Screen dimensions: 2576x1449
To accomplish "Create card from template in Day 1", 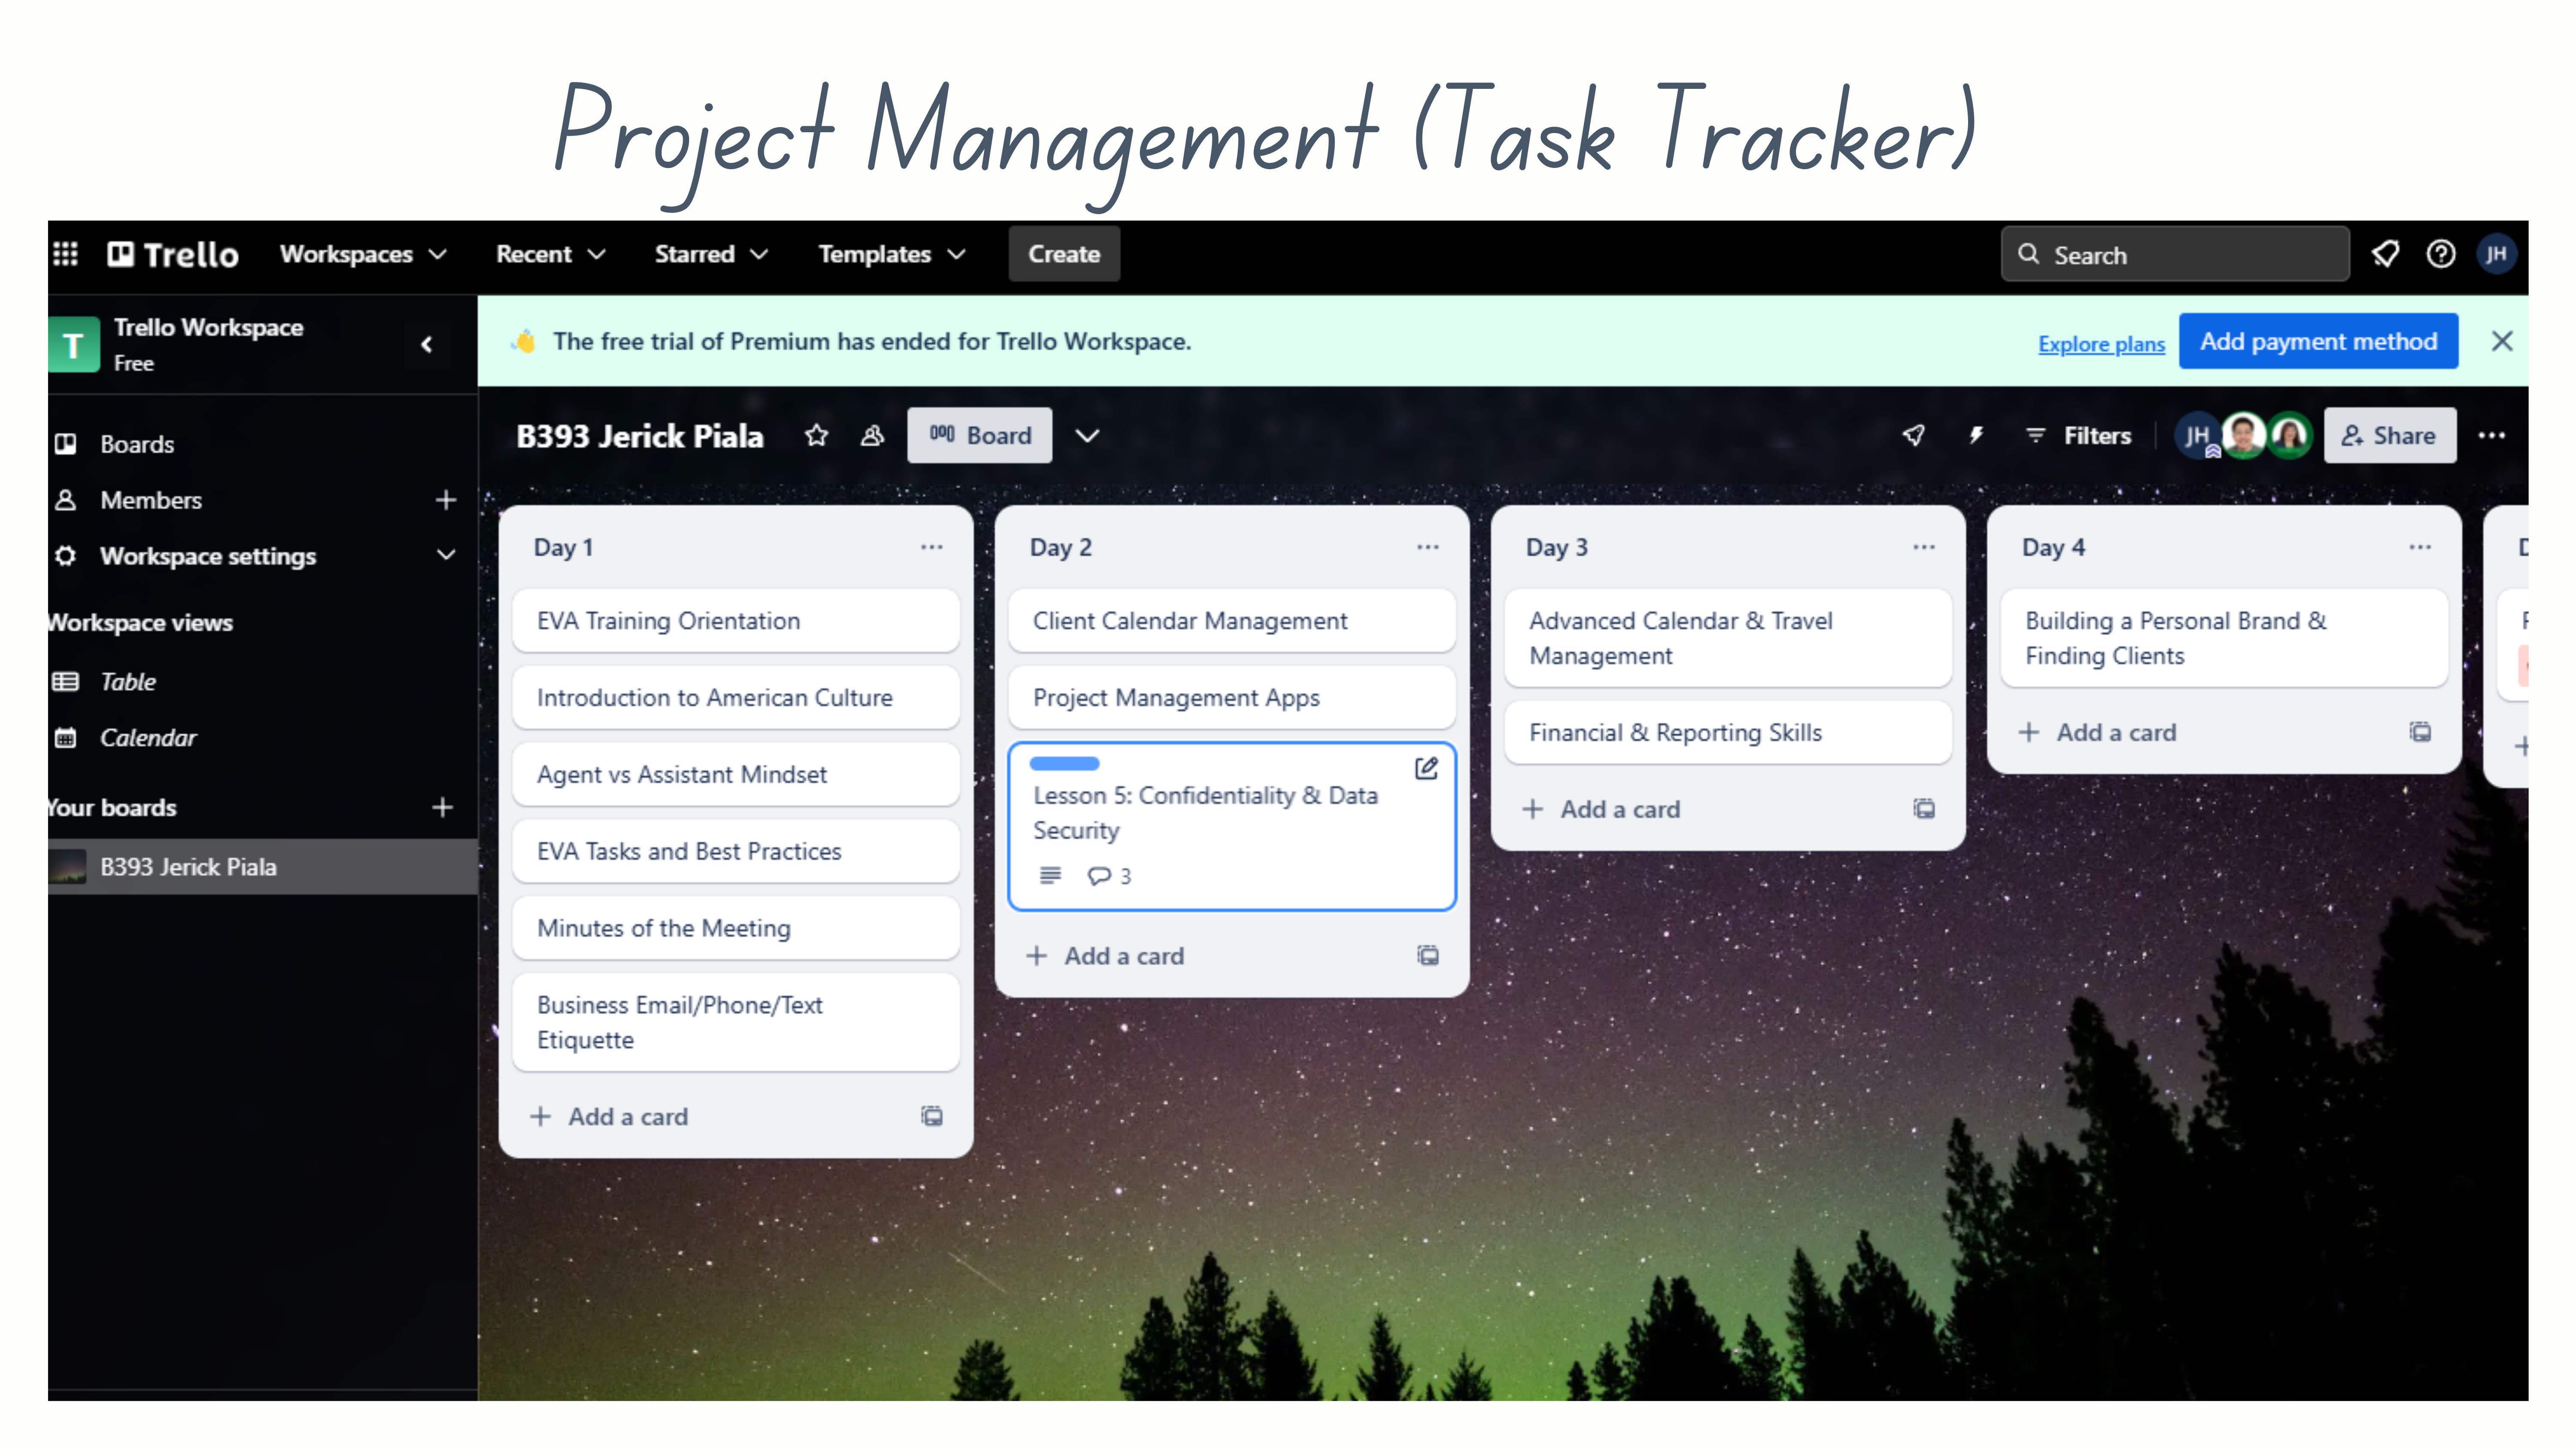I will click(x=931, y=1116).
